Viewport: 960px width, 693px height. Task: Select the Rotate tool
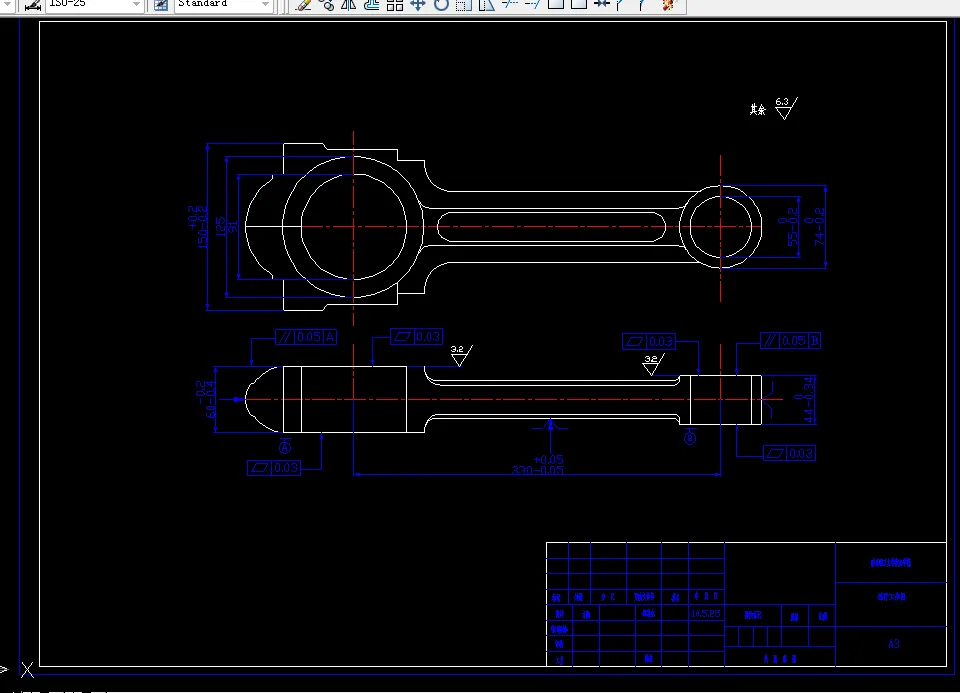441,5
